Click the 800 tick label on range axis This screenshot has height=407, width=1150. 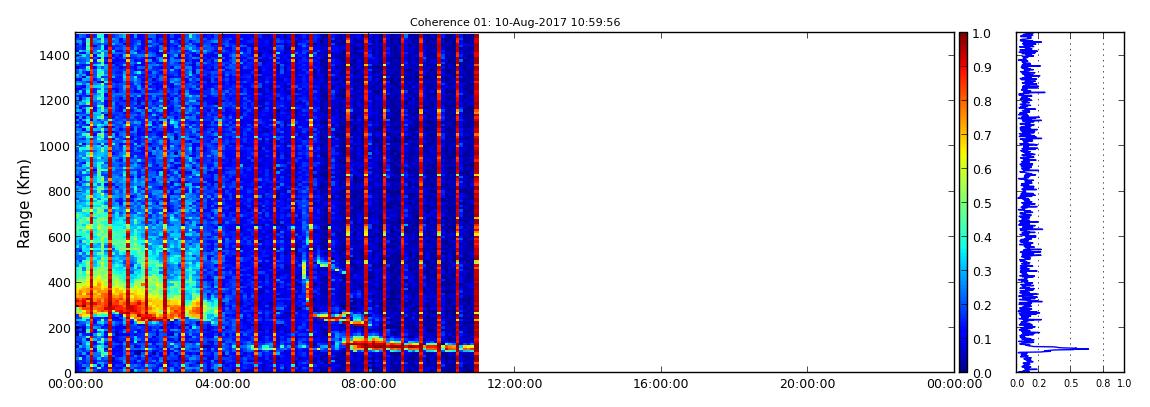(58, 192)
